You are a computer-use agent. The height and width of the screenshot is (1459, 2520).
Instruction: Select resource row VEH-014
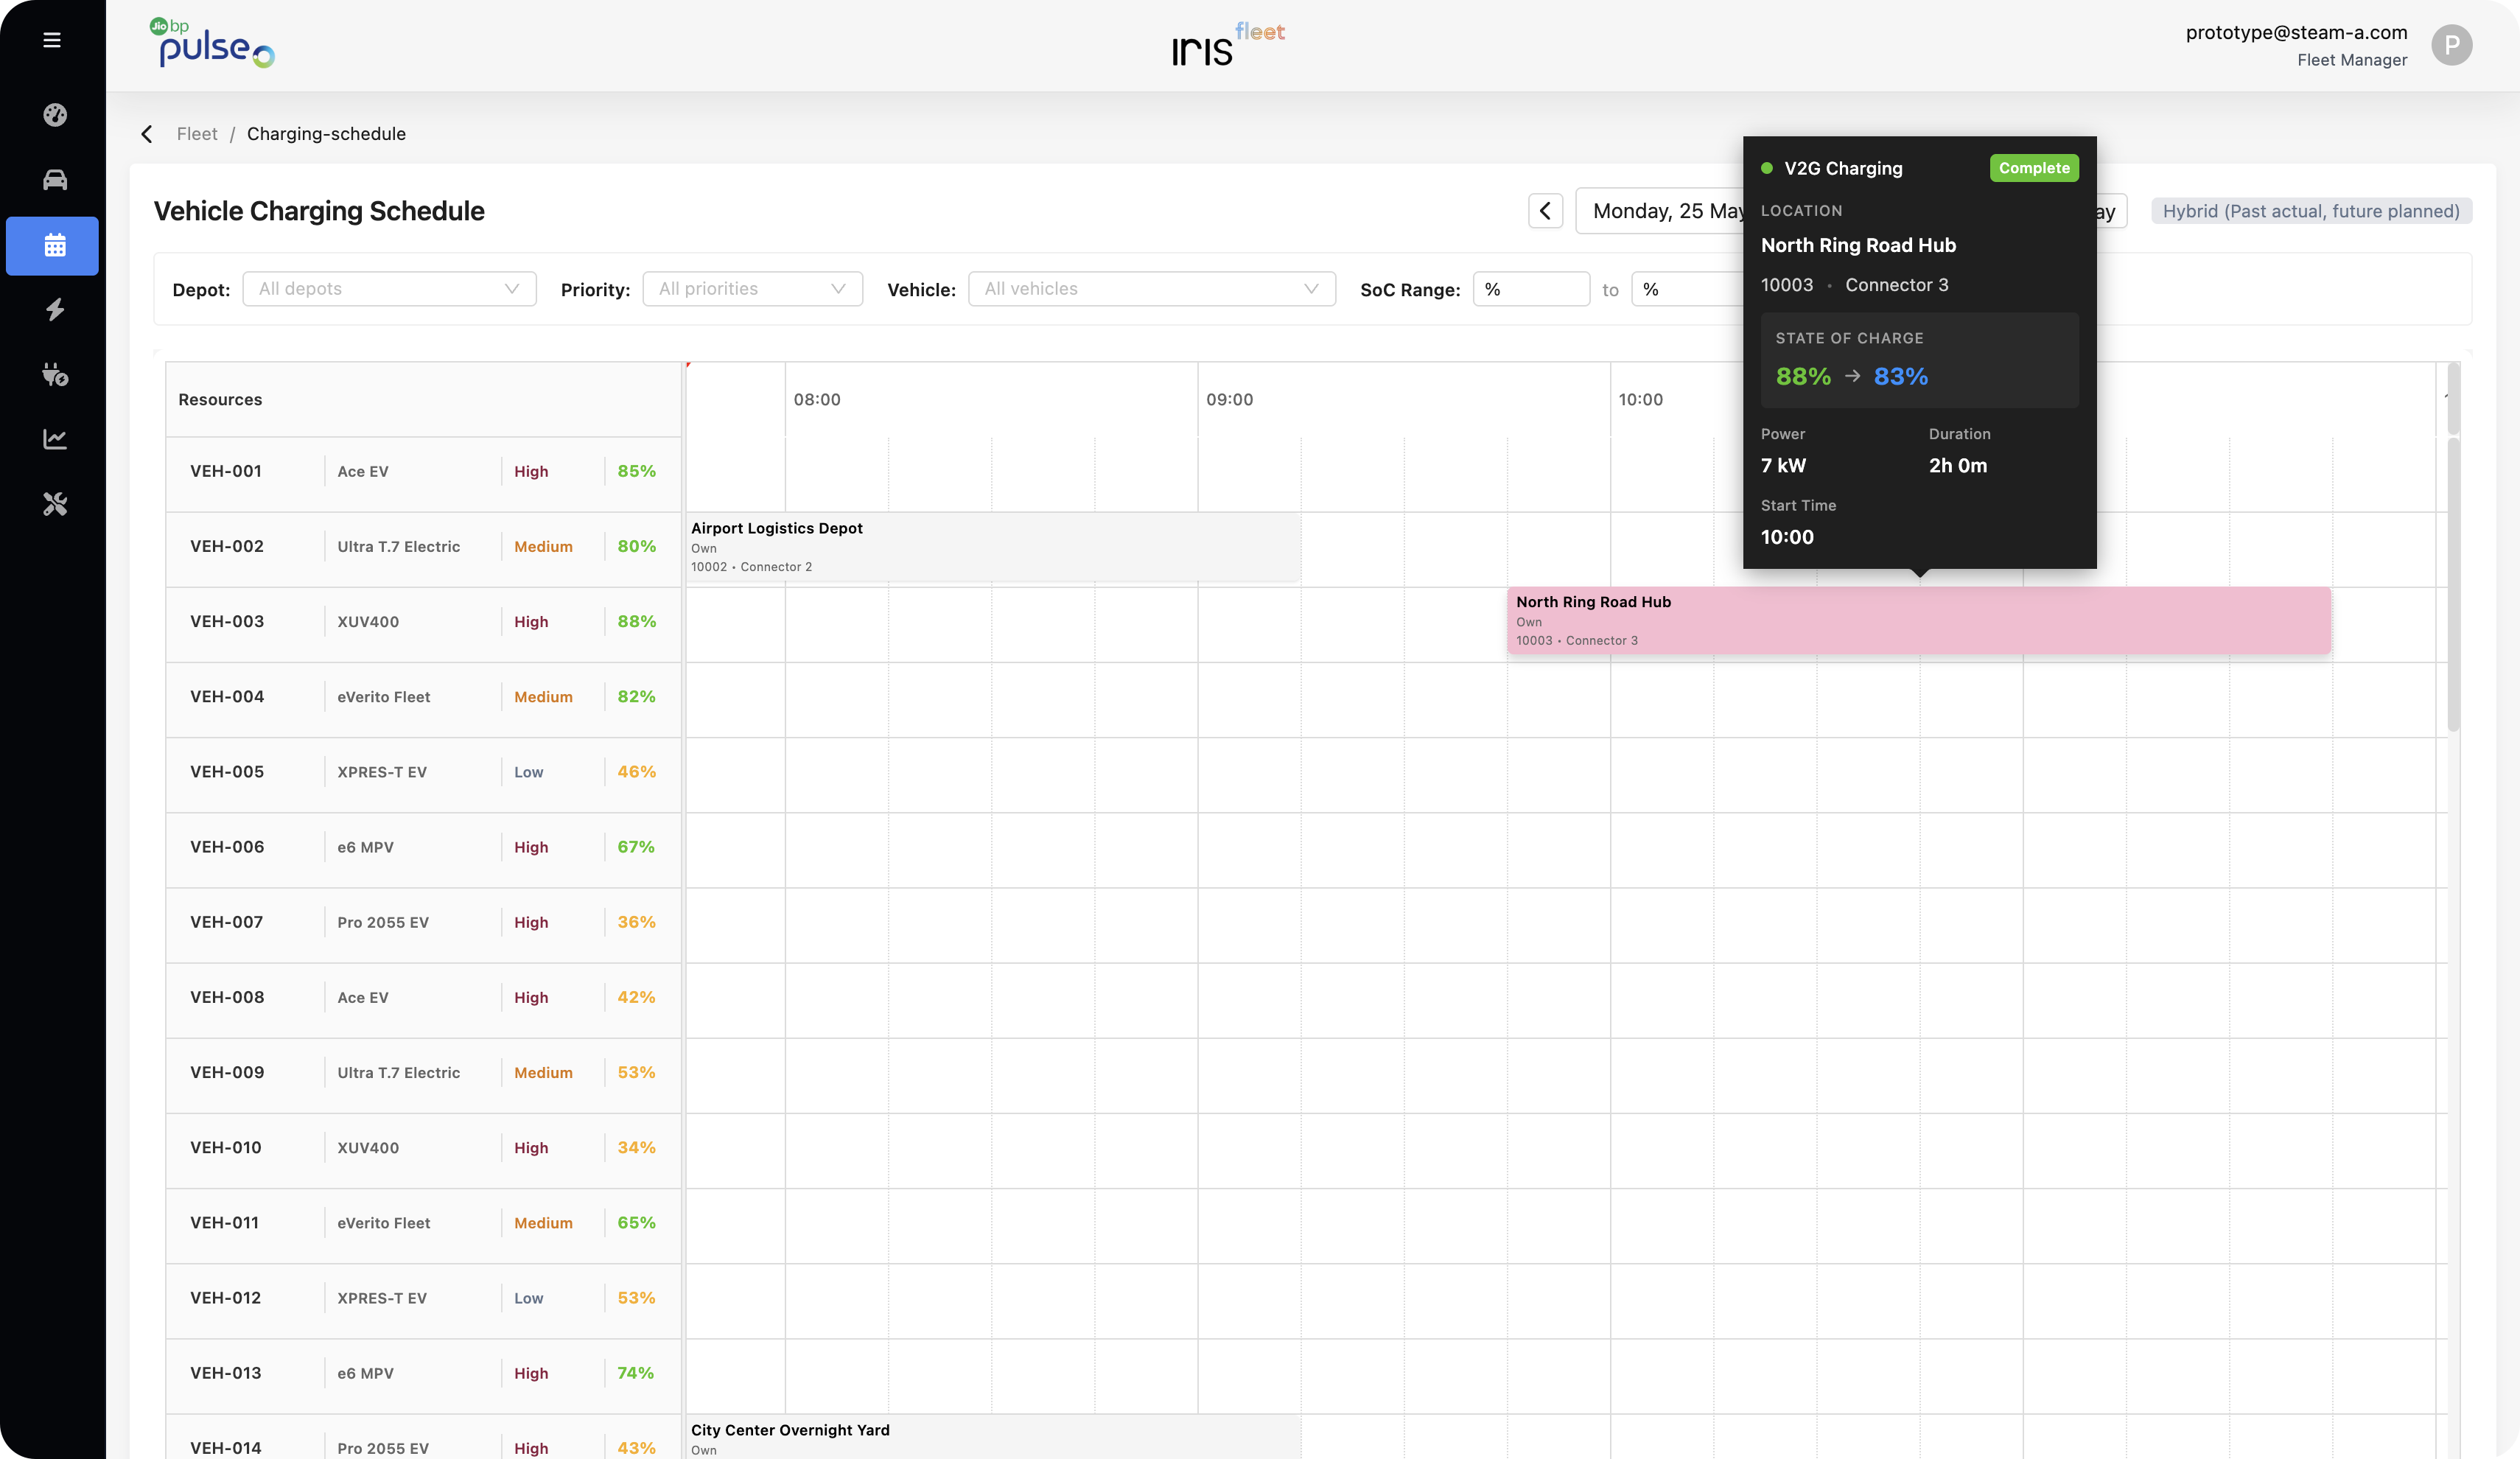click(423, 1438)
